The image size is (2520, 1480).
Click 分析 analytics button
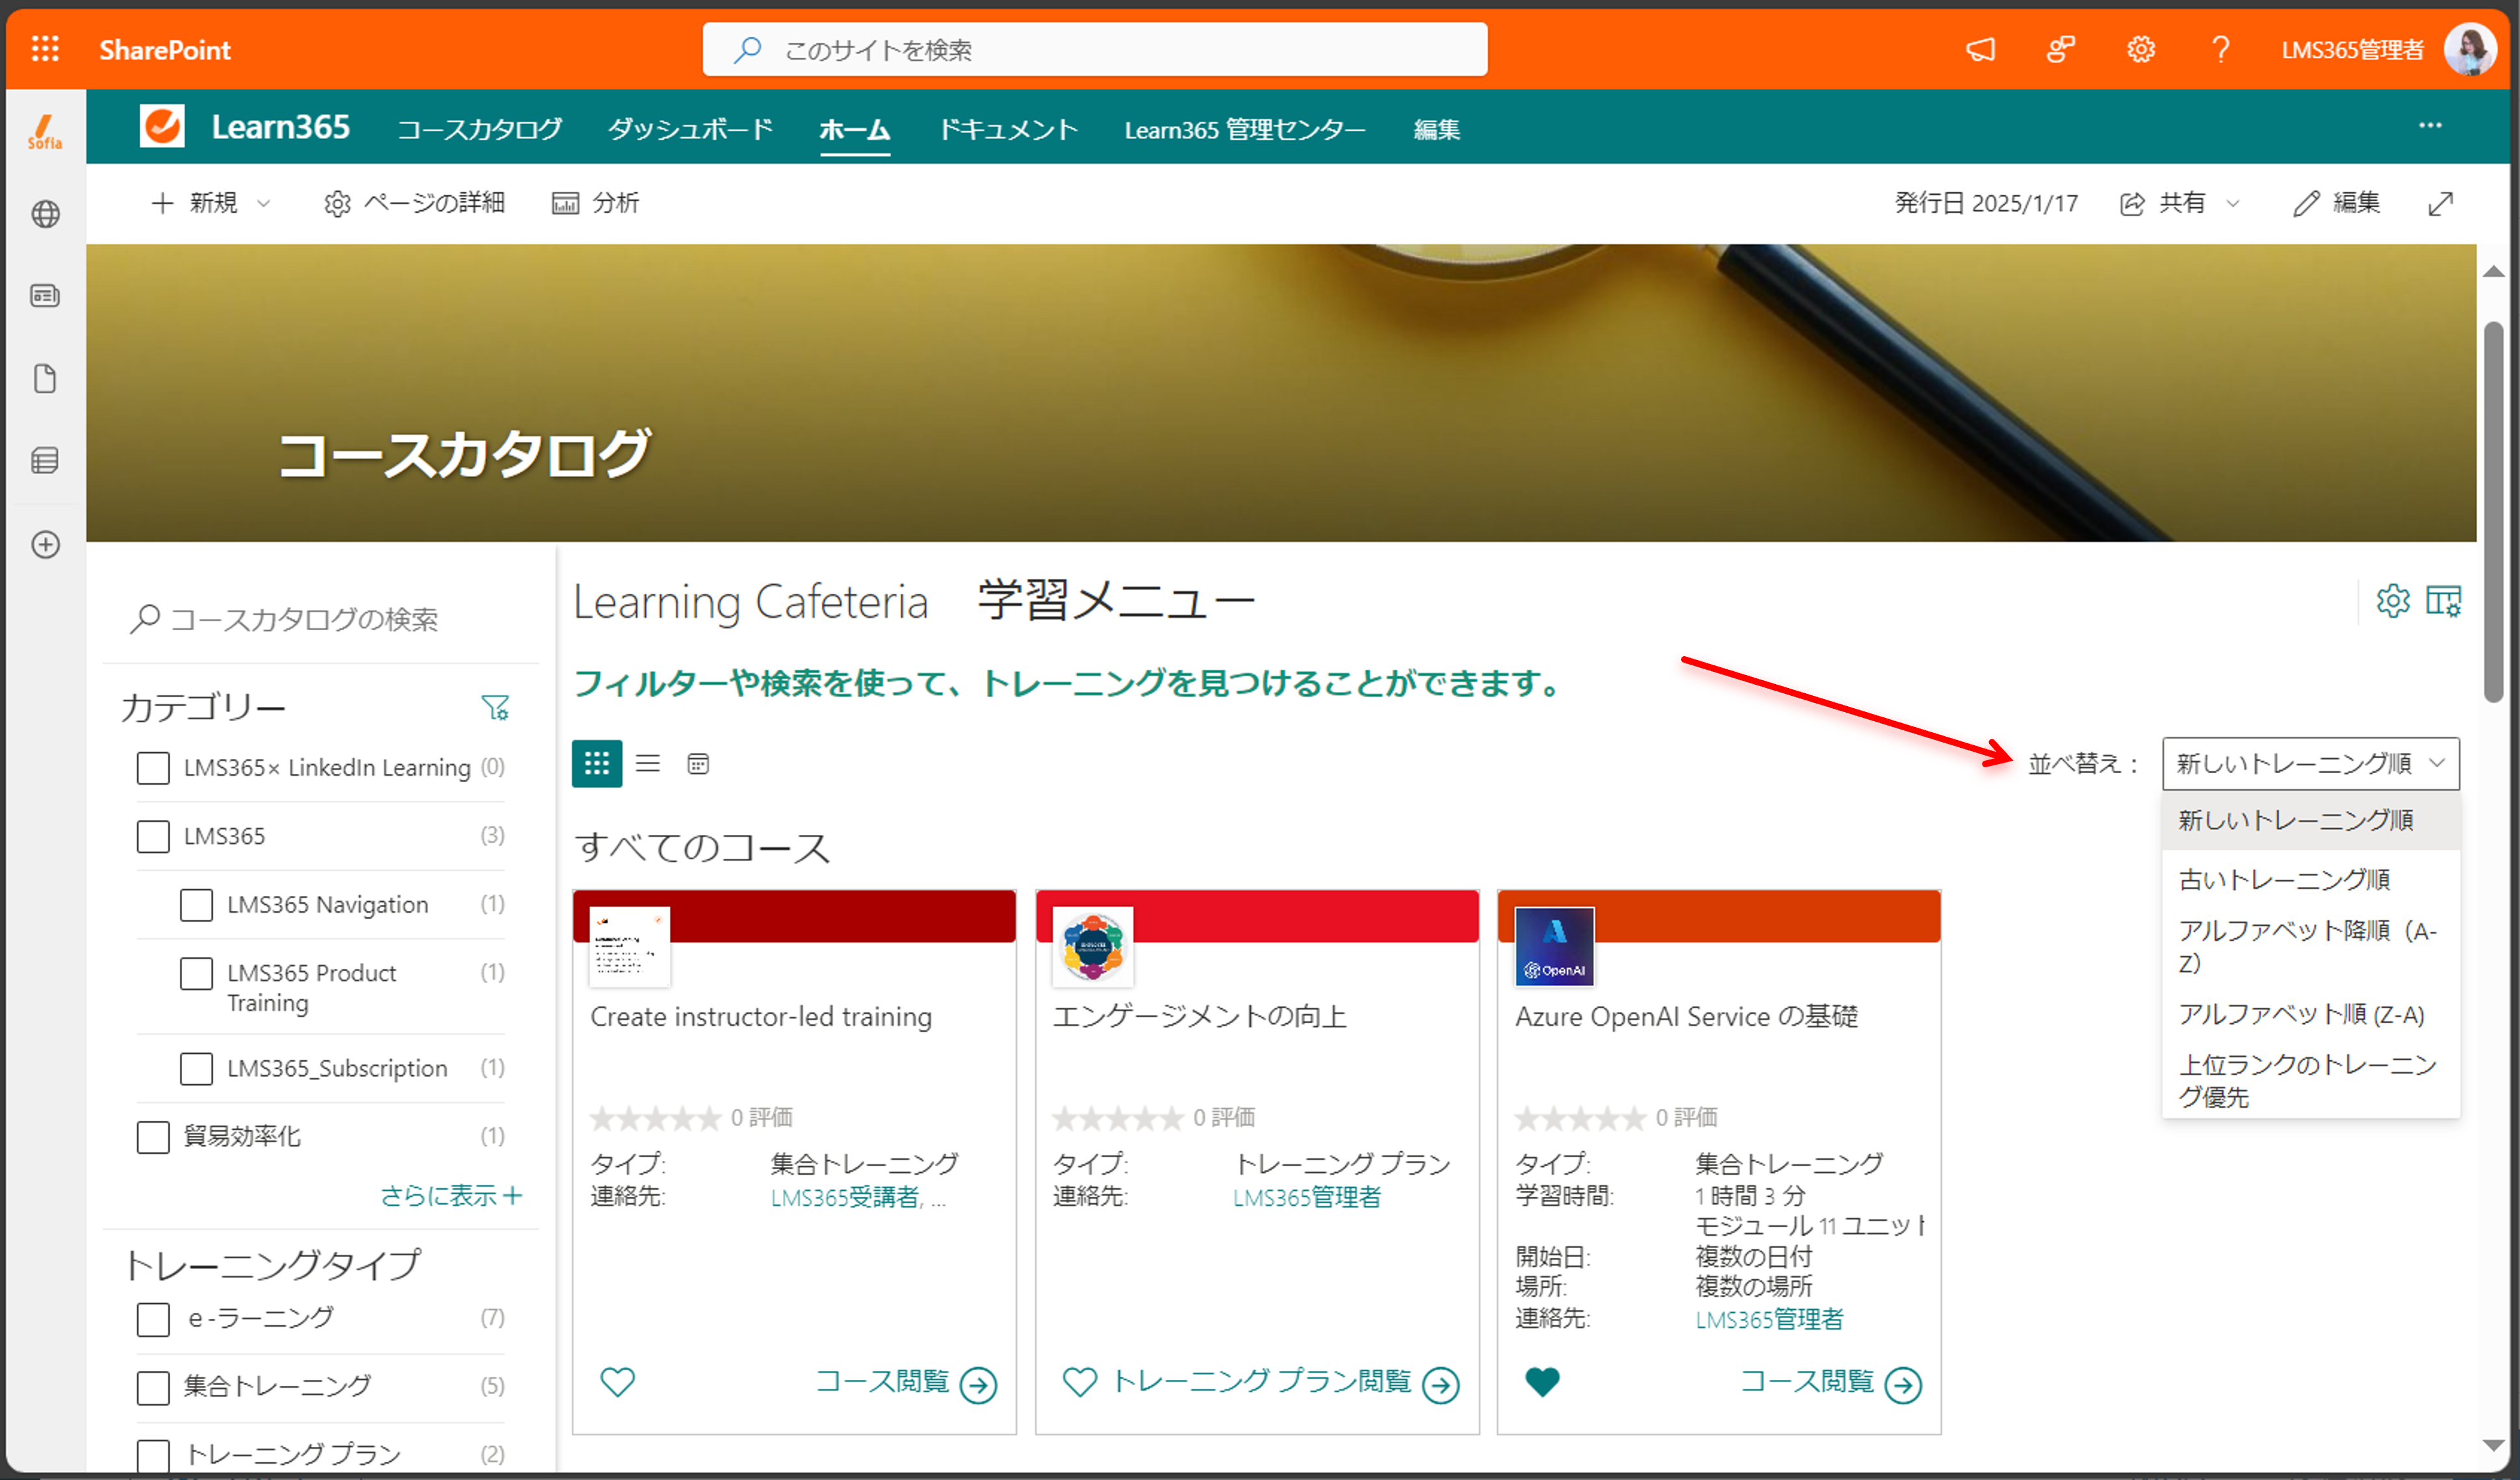(595, 203)
